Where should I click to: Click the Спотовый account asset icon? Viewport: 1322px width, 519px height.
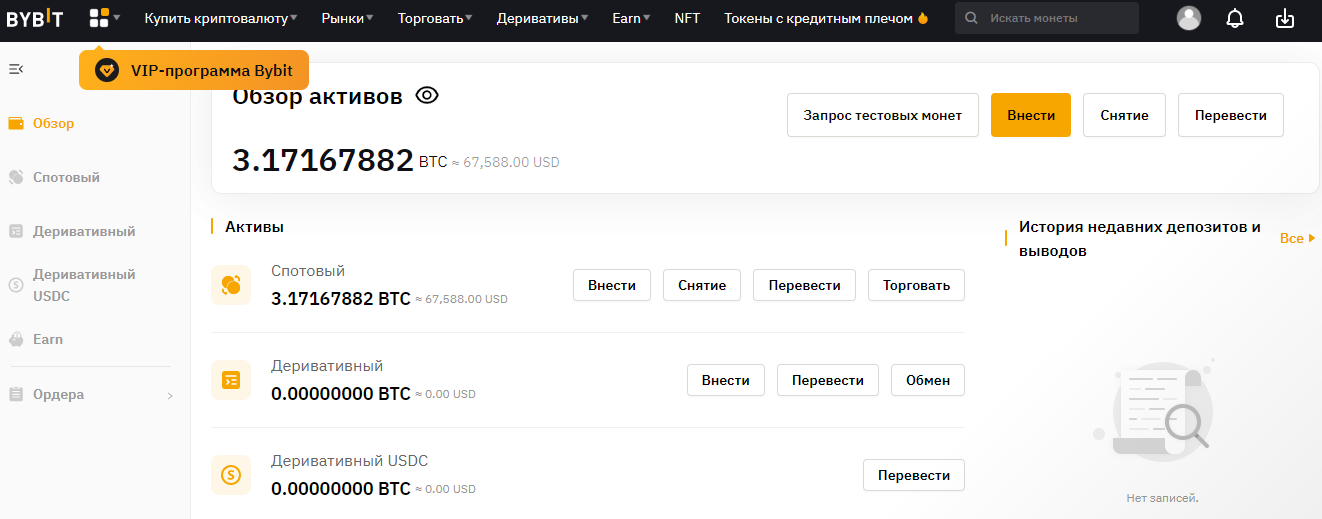coord(231,285)
